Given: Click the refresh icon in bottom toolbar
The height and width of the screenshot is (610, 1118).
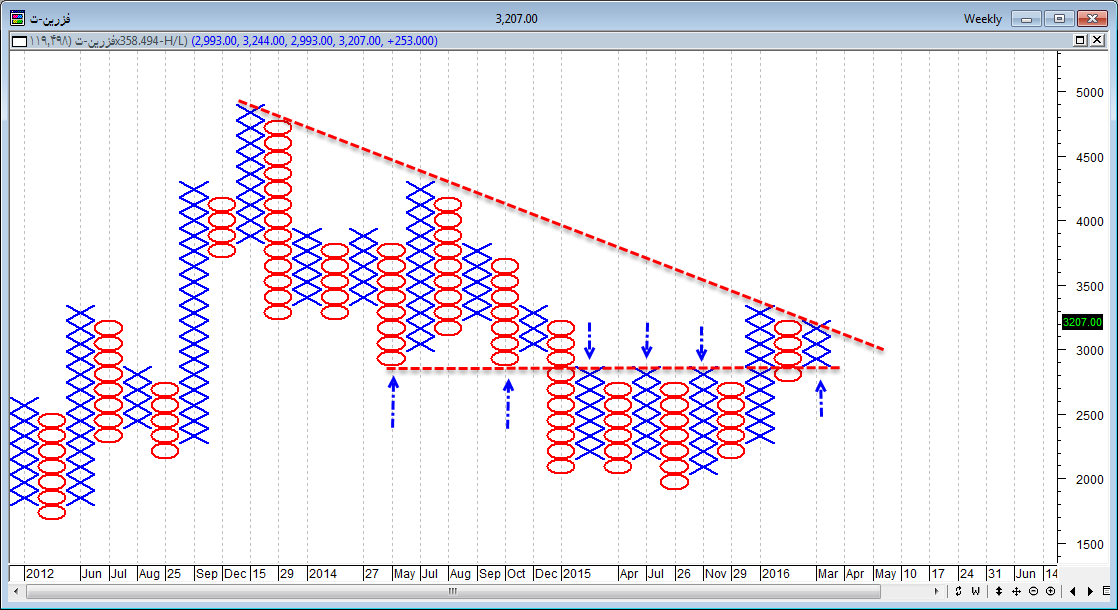Looking at the screenshot, I should tap(958, 591).
